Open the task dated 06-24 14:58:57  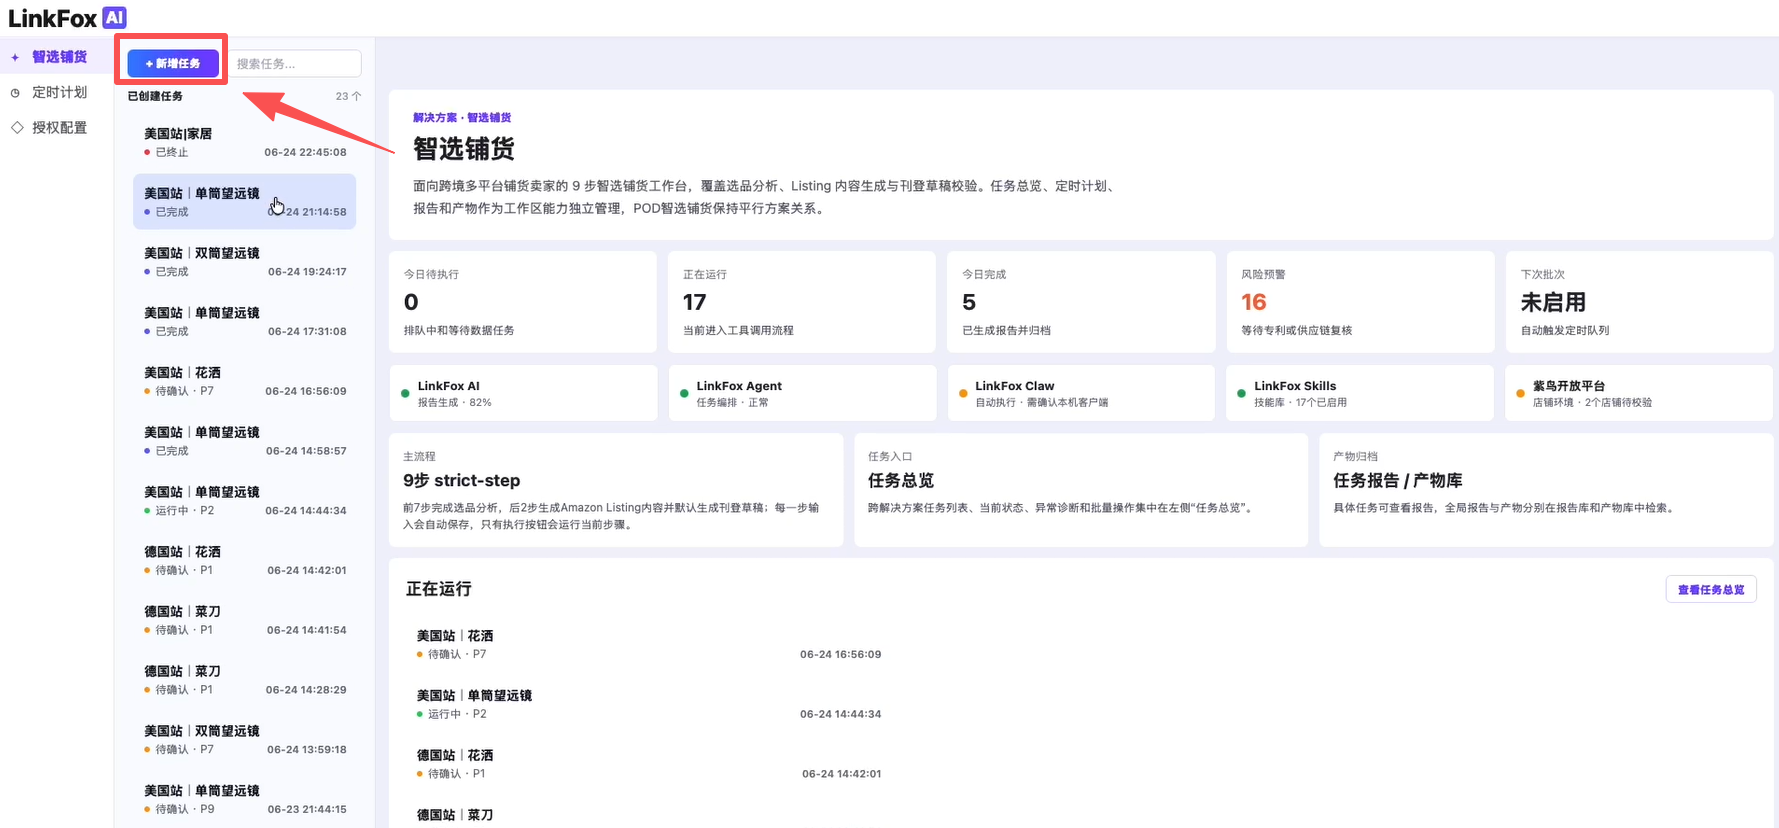click(245, 441)
